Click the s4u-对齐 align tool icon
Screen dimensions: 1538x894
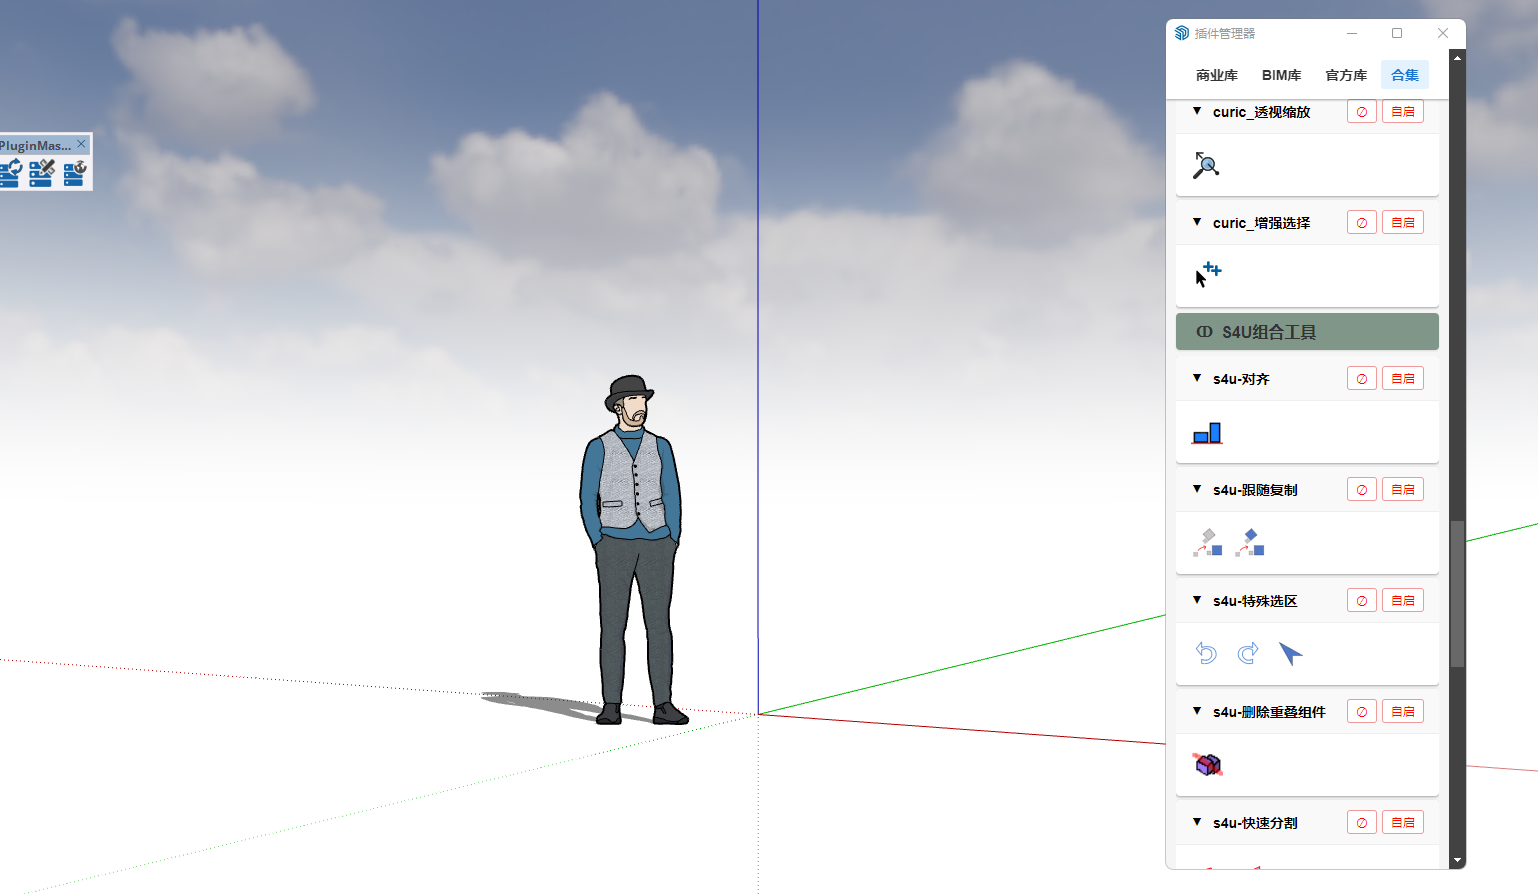point(1207,433)
